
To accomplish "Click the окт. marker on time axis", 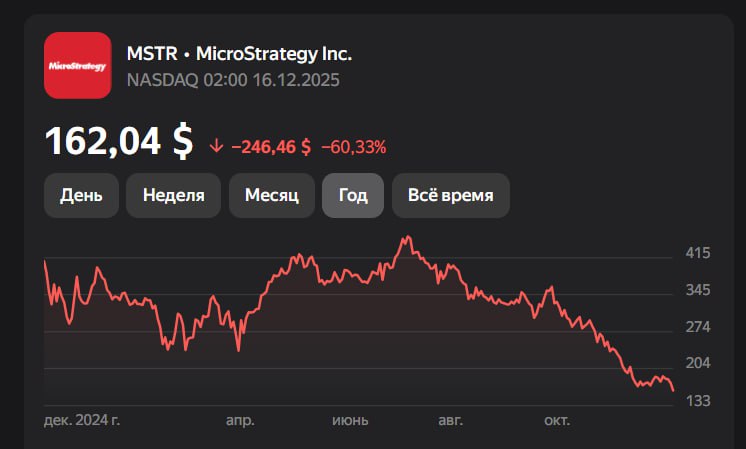I will coord(556,421).
